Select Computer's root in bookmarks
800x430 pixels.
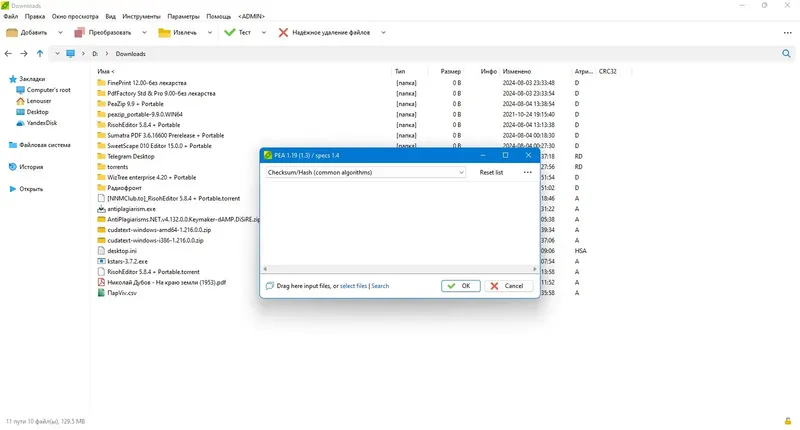point(48,90)
